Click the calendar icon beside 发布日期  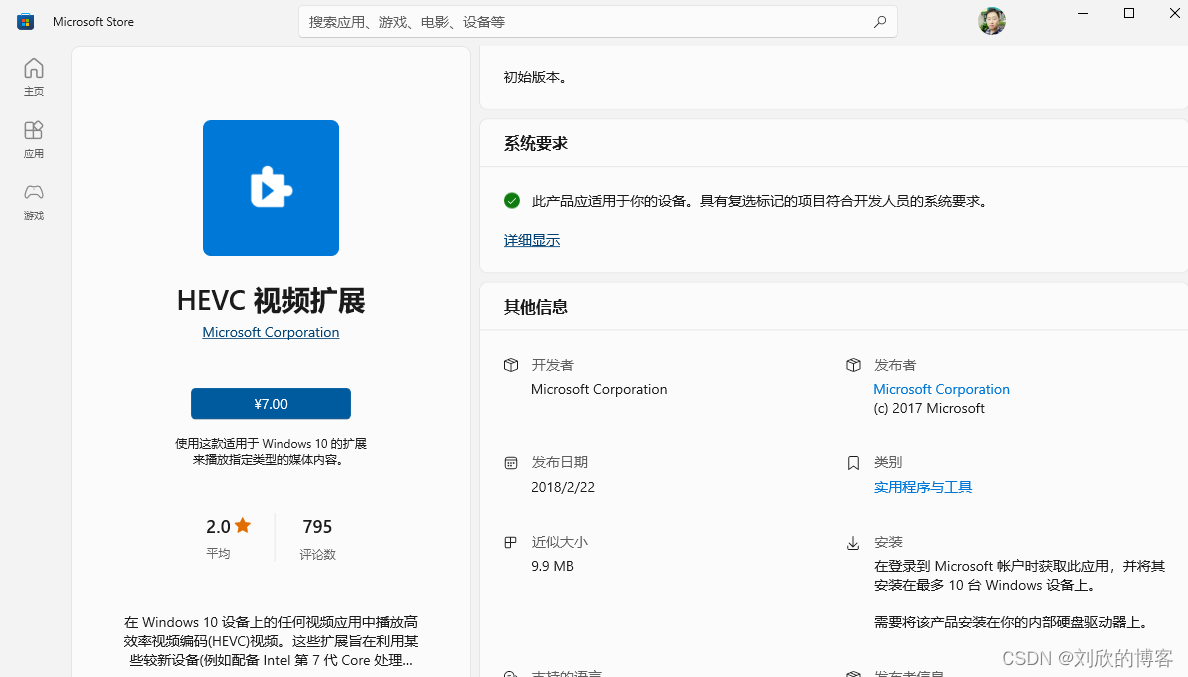511,462
